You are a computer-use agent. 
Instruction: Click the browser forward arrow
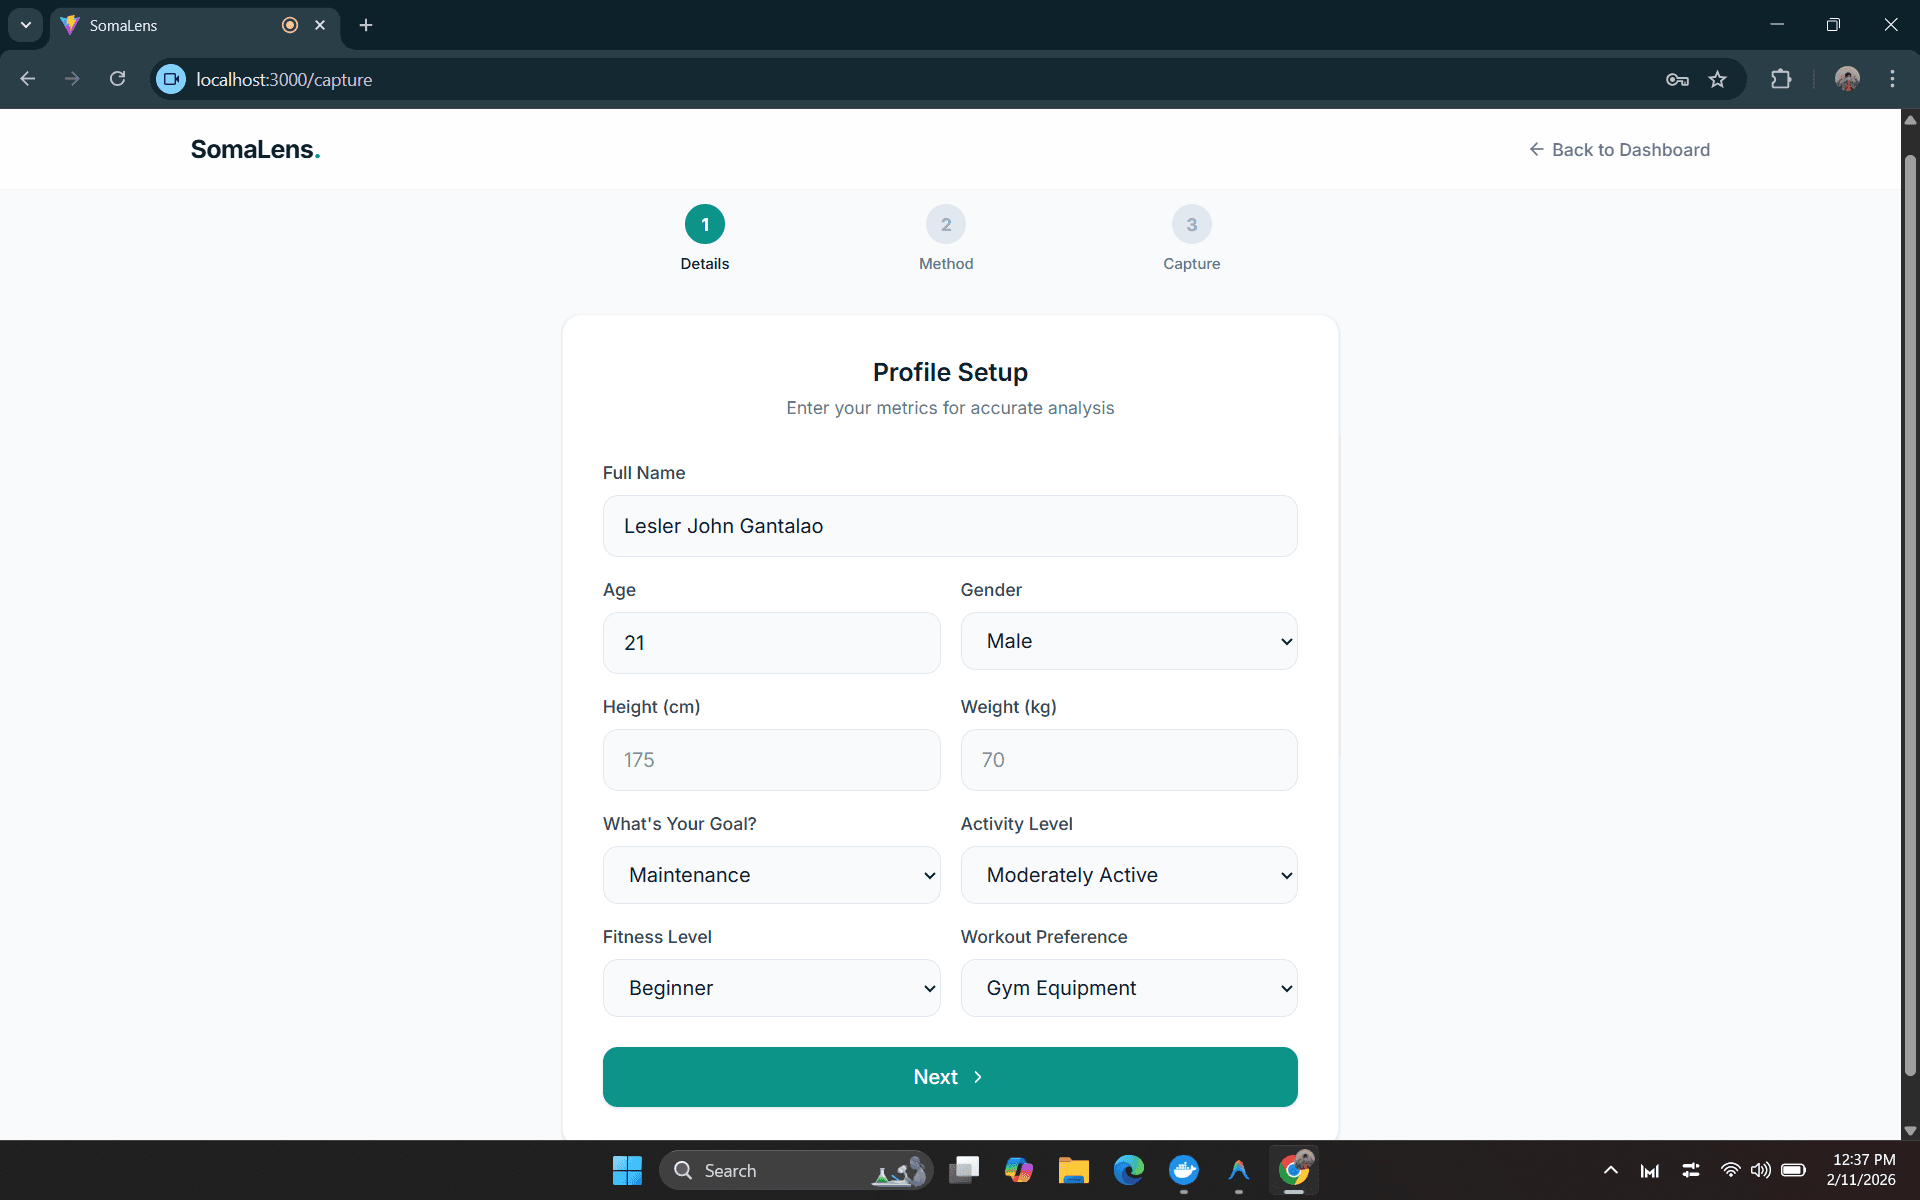click(x=72, y=79)
